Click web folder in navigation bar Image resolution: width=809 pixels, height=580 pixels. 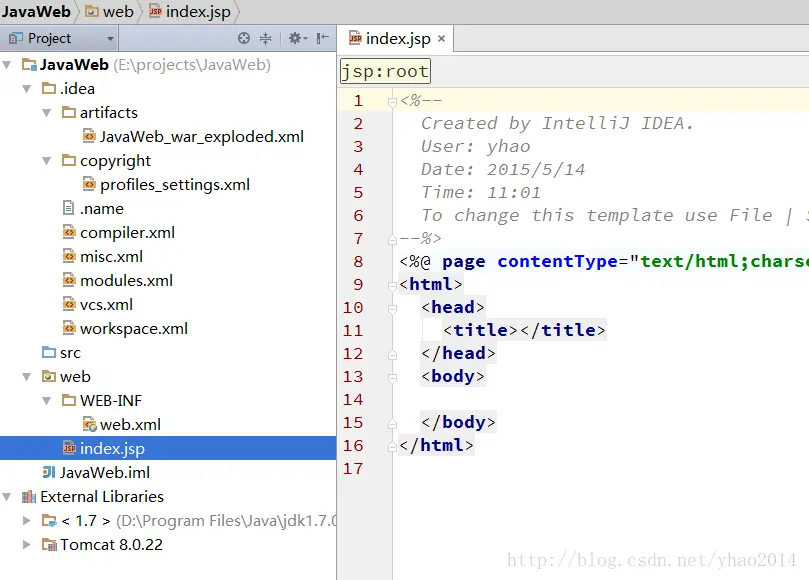coord(109,11)
